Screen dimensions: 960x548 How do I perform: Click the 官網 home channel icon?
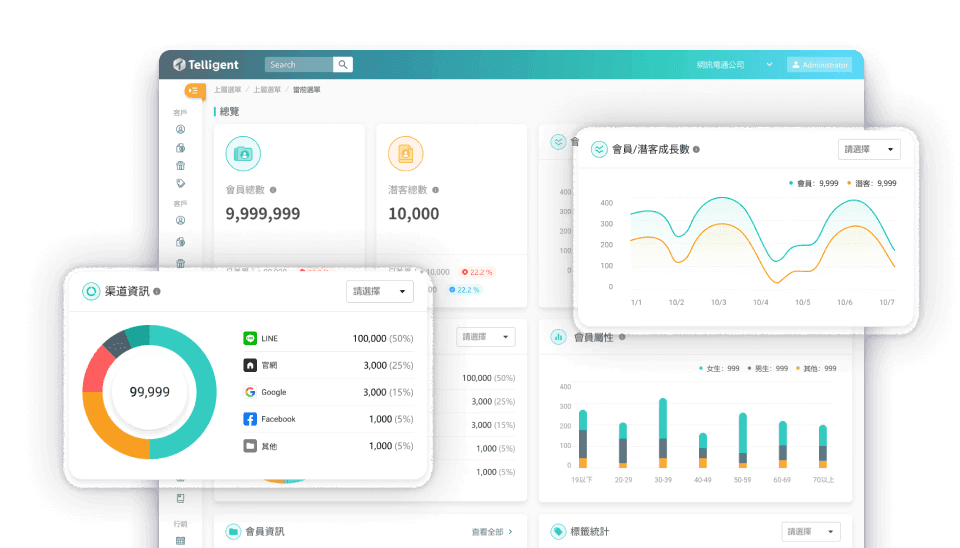click(250, 365)
